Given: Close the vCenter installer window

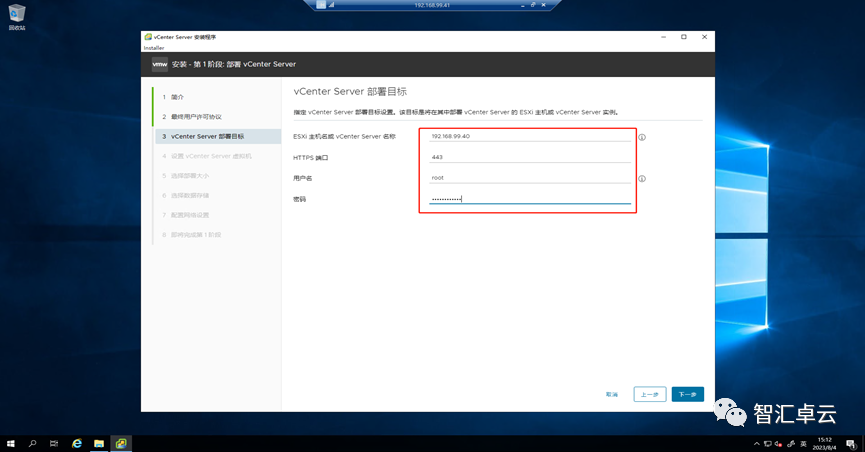Looking at the screenshot, I should tap(704, 37).
